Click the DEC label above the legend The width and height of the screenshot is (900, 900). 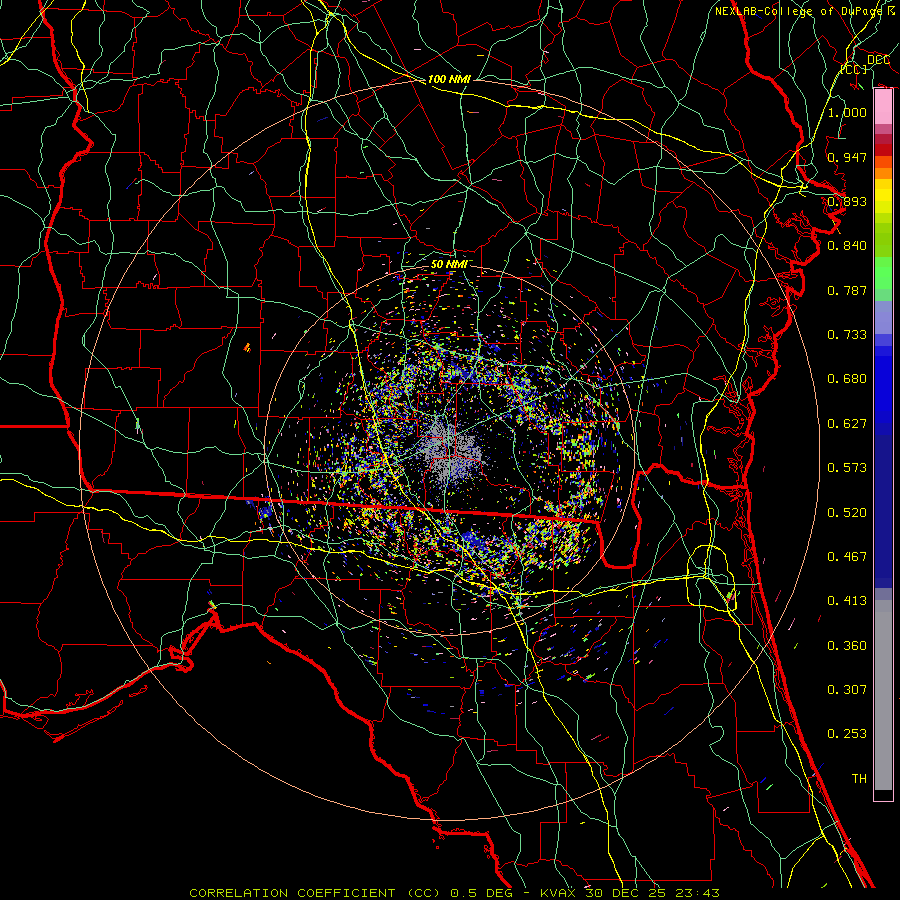878,60
